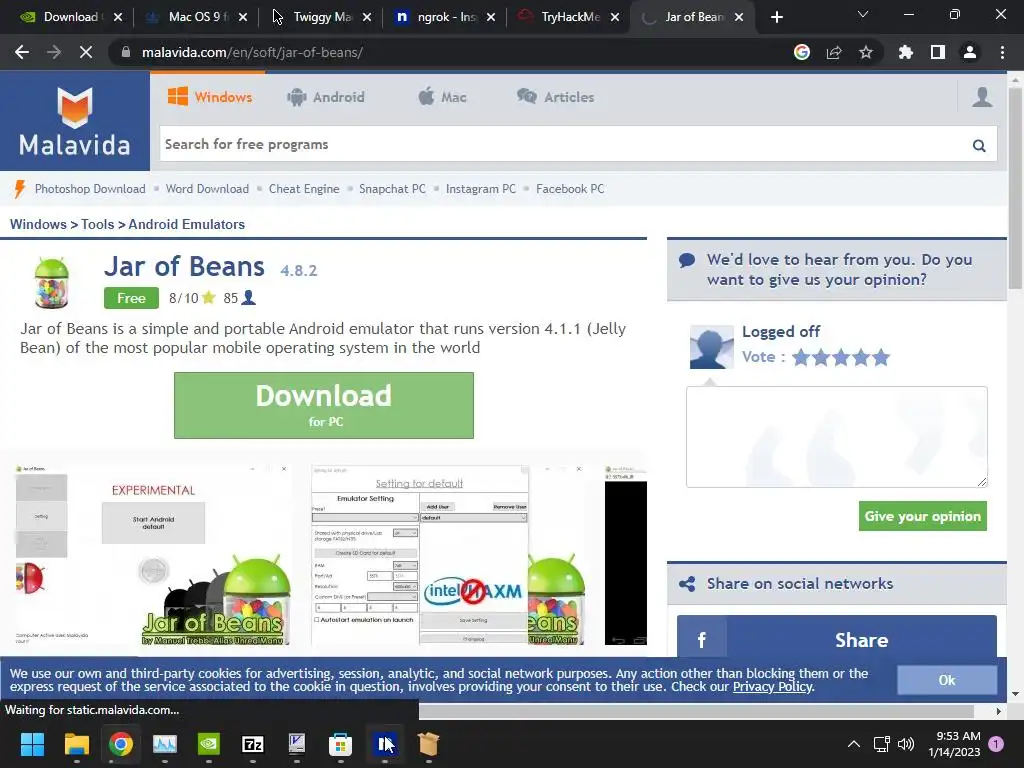Click the opinion comment text area
Screen dimensions: 1024x768
click(x=837, y=437)
